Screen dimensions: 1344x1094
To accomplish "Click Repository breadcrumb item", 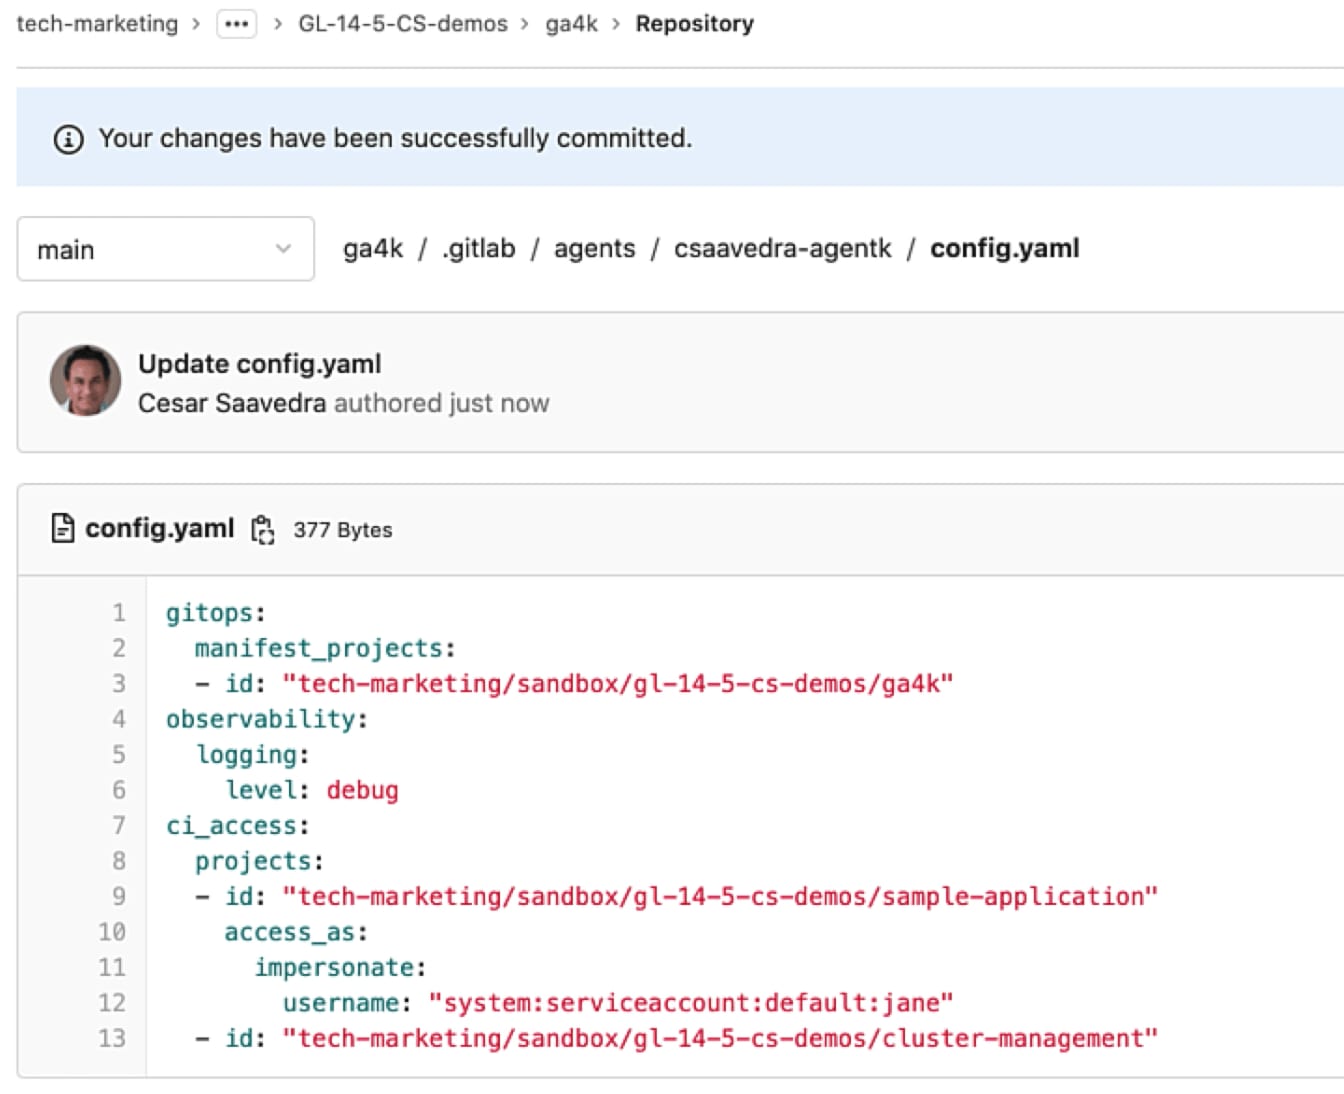I will pyautogui.click(x=695, y=24).
